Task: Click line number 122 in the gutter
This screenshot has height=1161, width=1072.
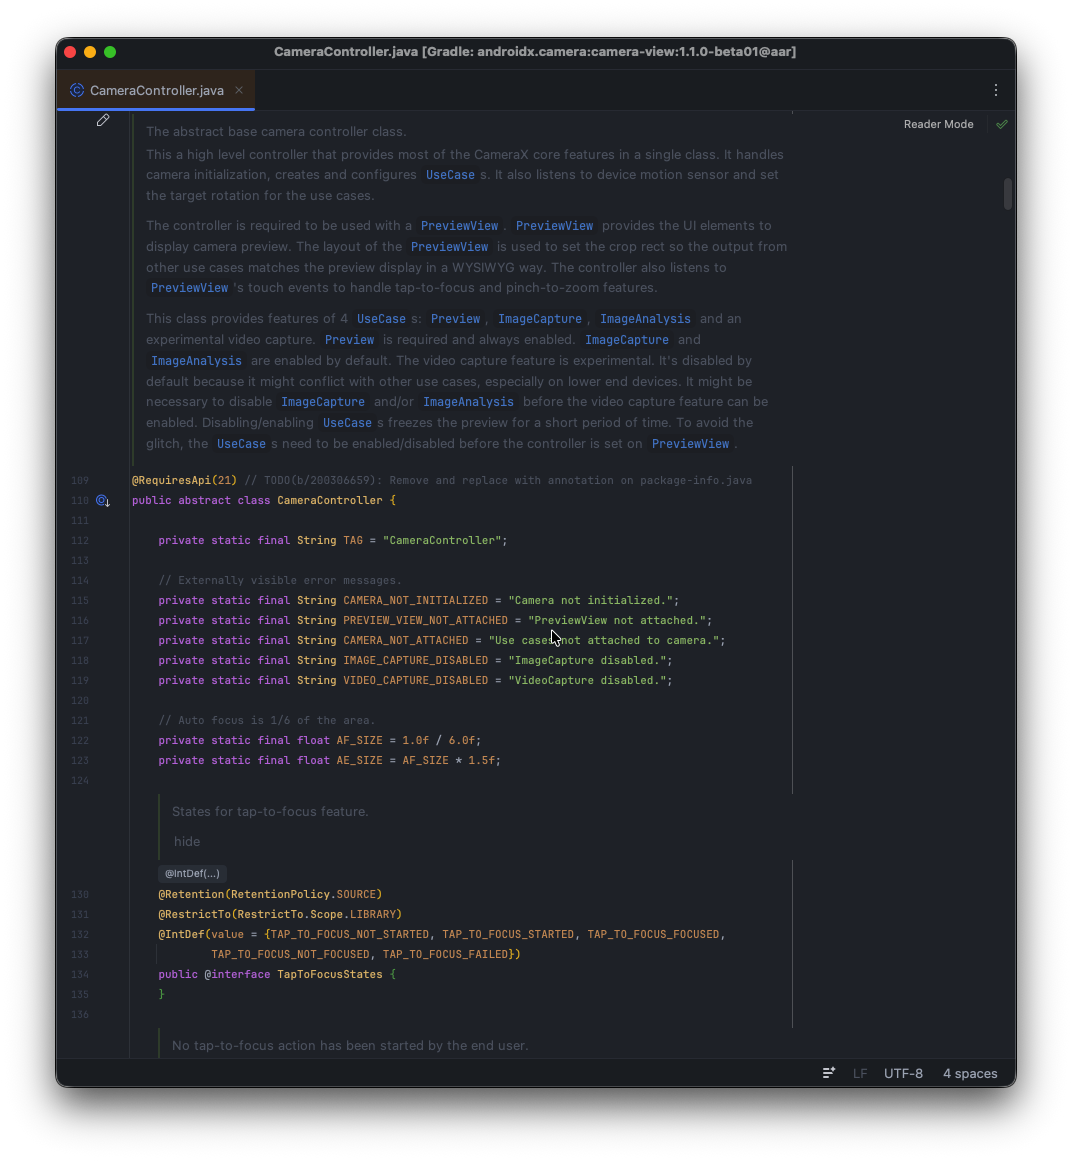Action: pos(80,740)
